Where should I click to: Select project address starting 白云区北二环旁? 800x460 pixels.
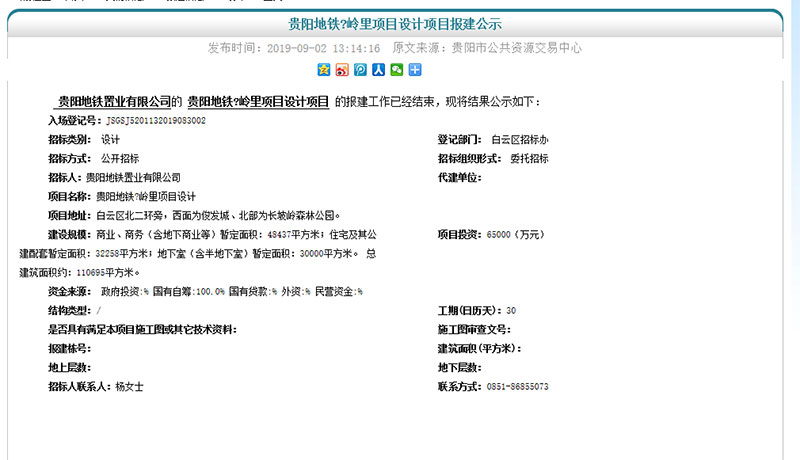tap(218, 216)
